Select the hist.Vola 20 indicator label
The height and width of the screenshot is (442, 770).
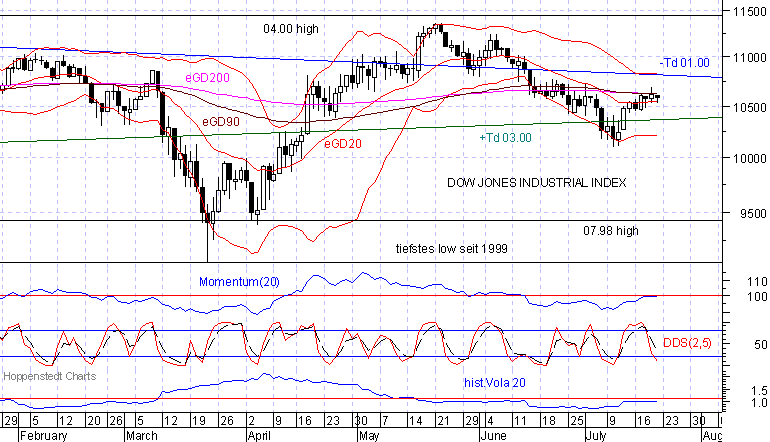click(495, 383)
